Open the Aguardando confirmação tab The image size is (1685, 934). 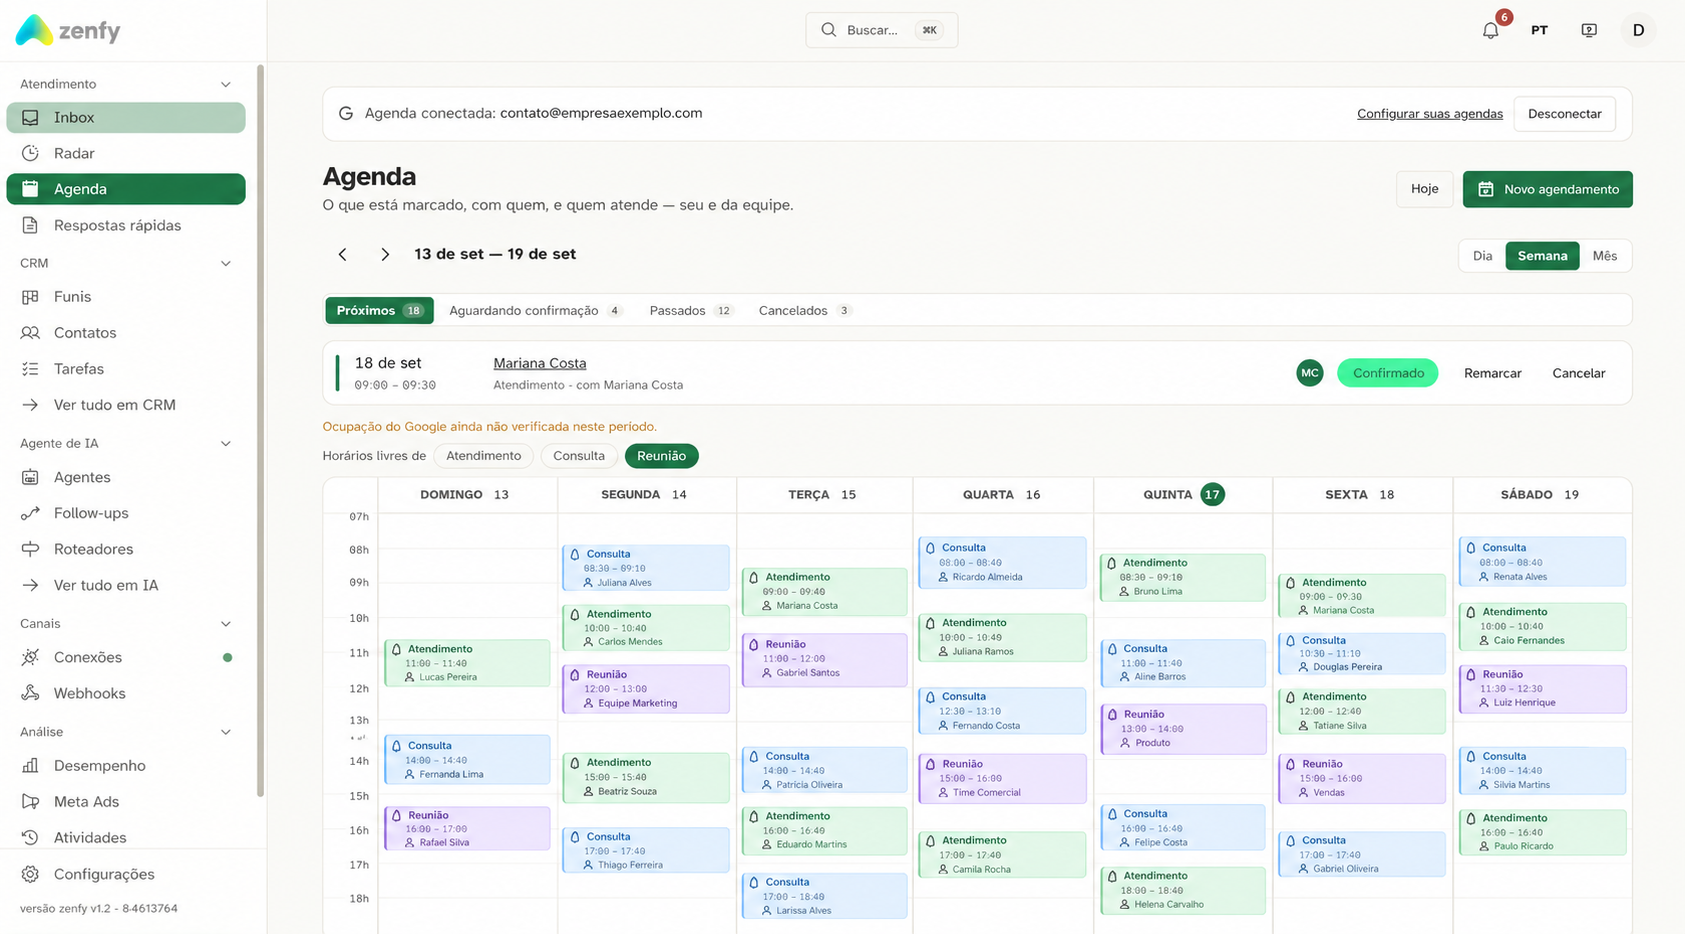click(x=536, y=311)
